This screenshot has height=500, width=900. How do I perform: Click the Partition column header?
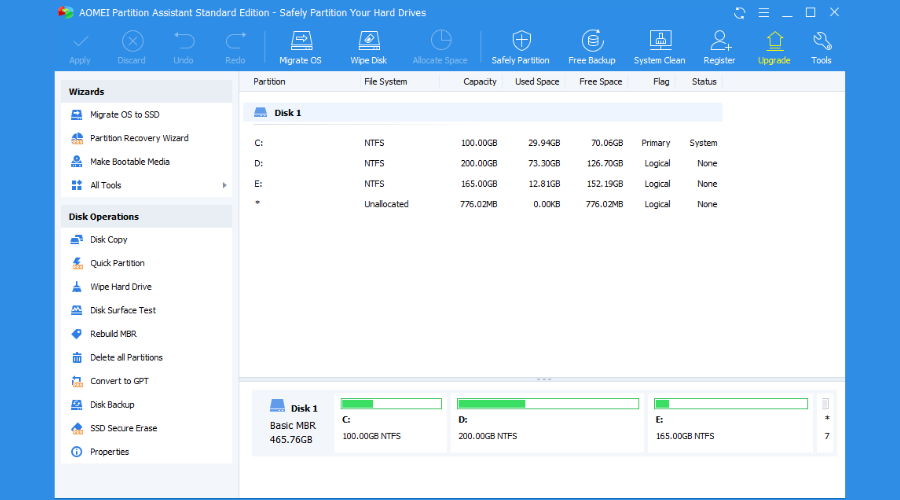click(269, 82)
